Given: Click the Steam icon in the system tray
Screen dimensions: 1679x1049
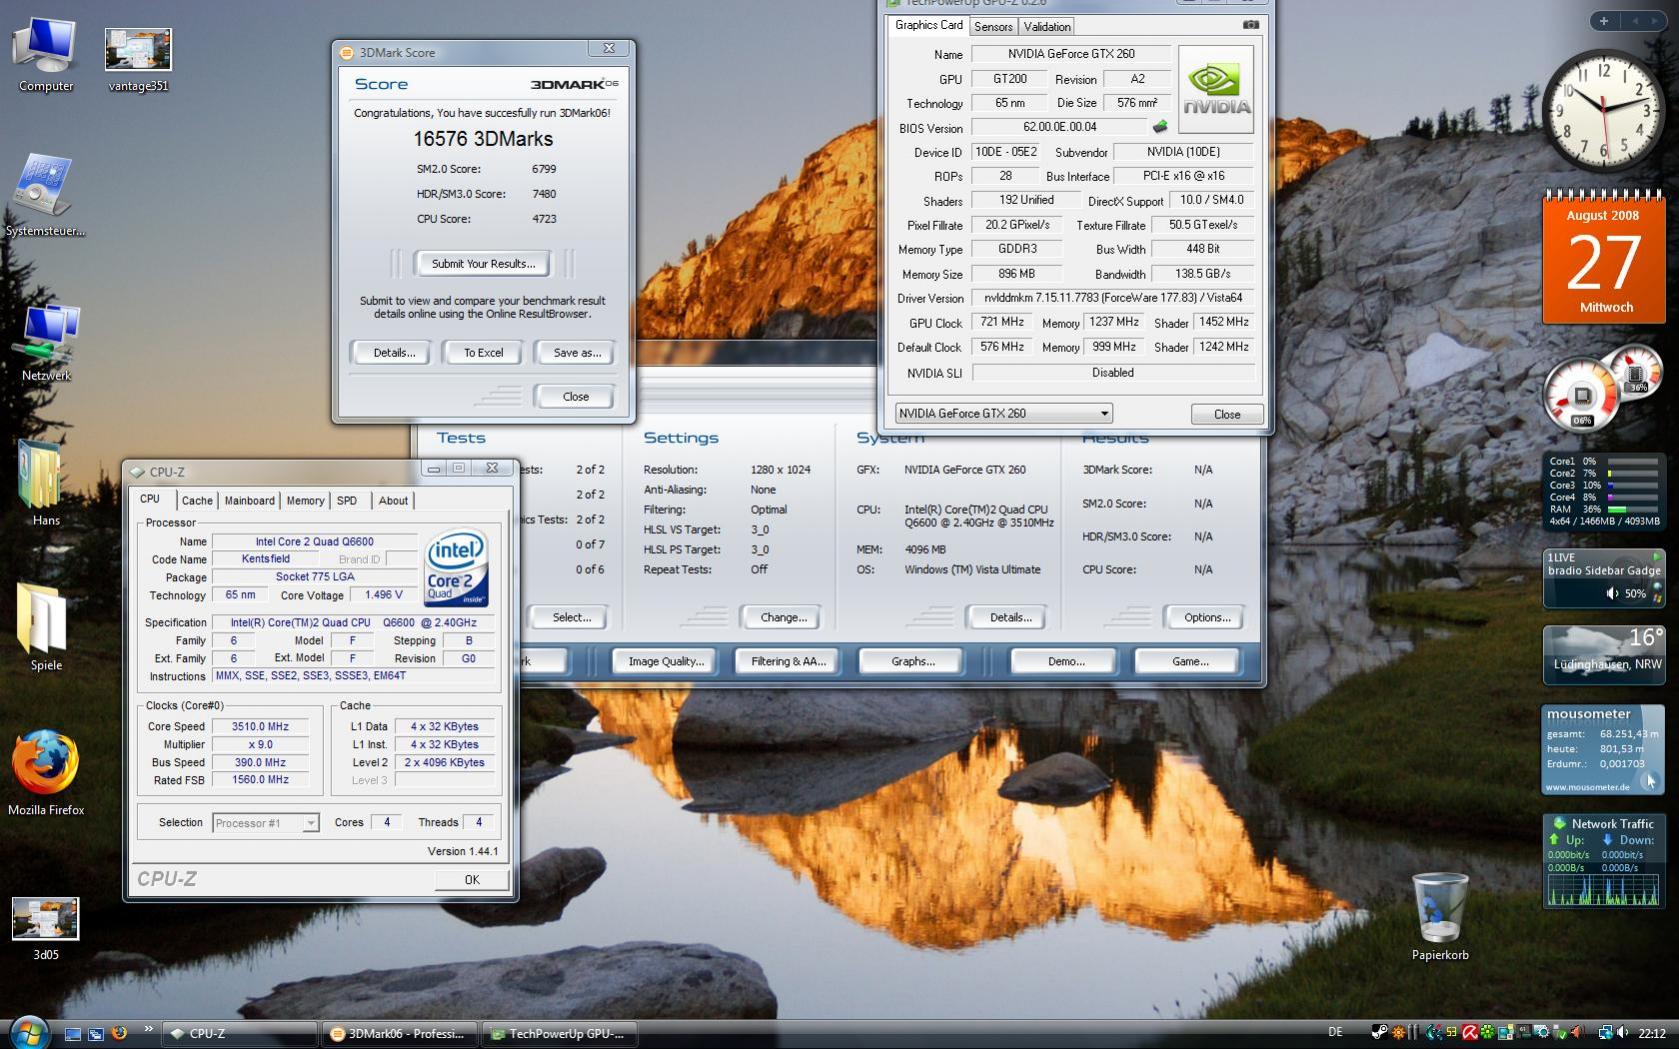Looking at the screenshot, I should tap(1380, 1033).
